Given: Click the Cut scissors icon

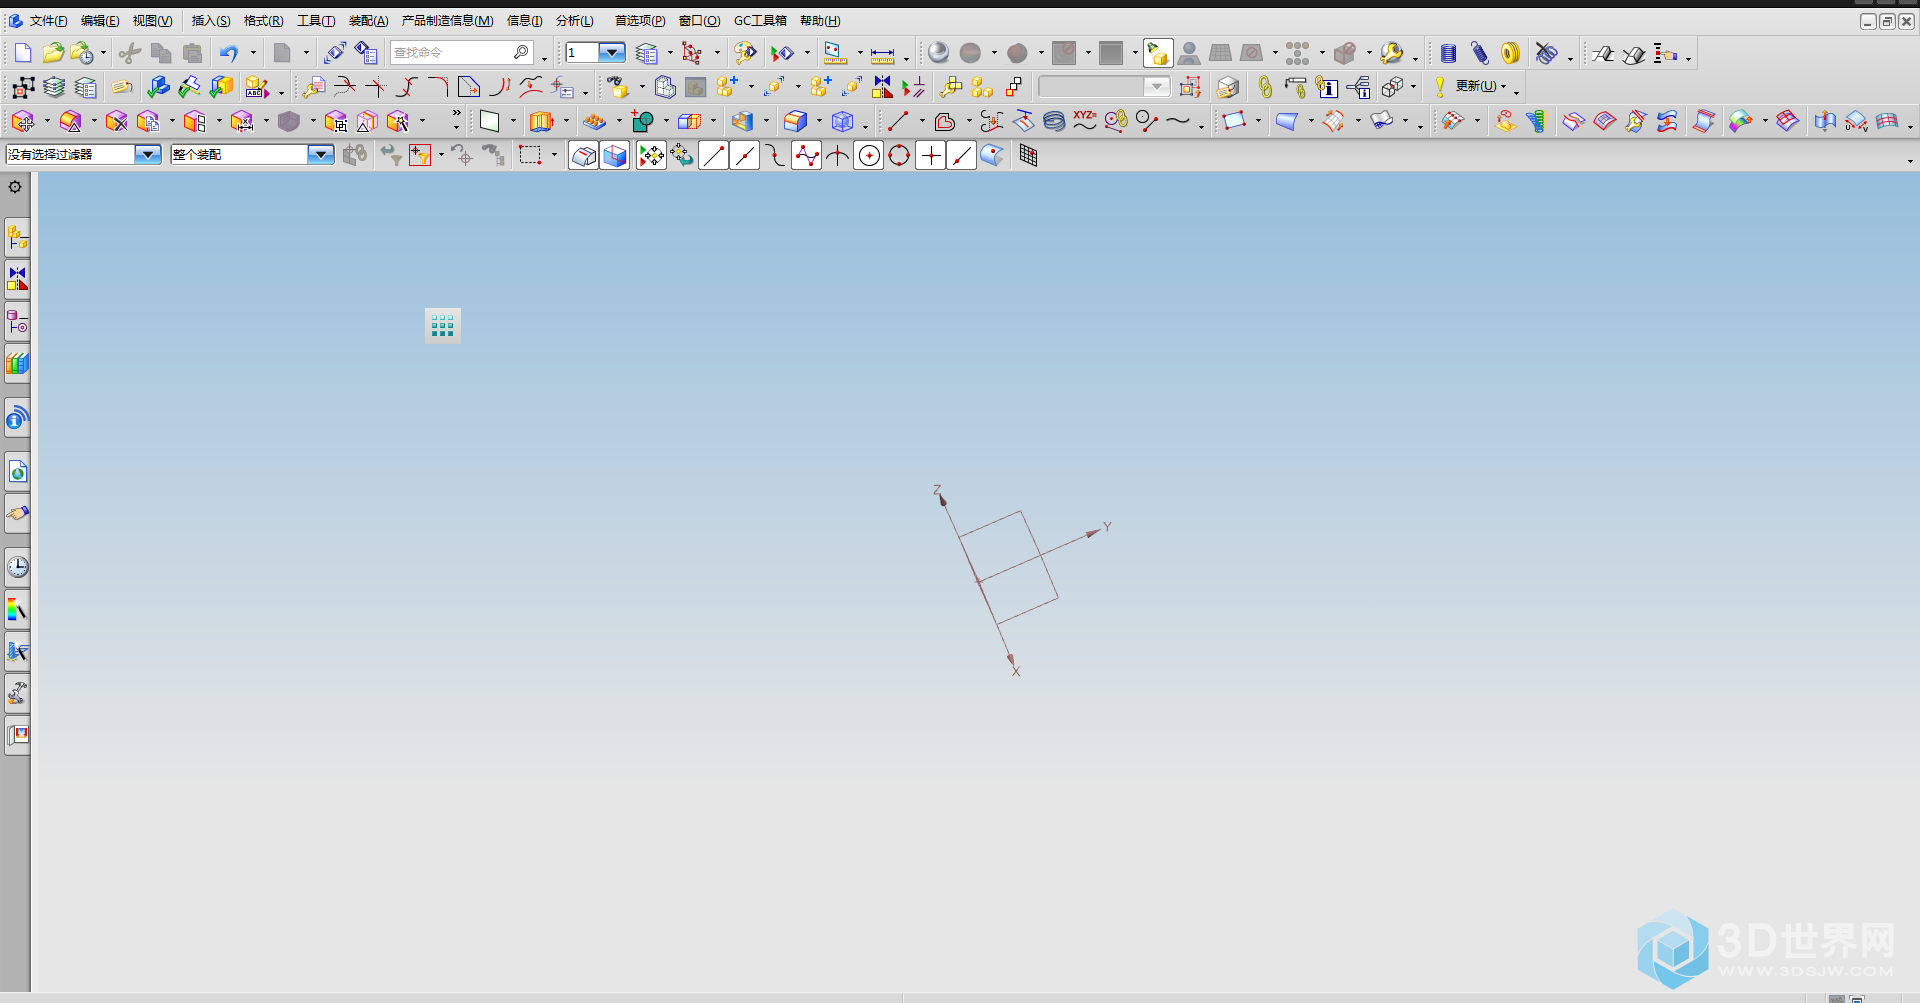Looking at the screenshot, I should click(x=129, y=53).
